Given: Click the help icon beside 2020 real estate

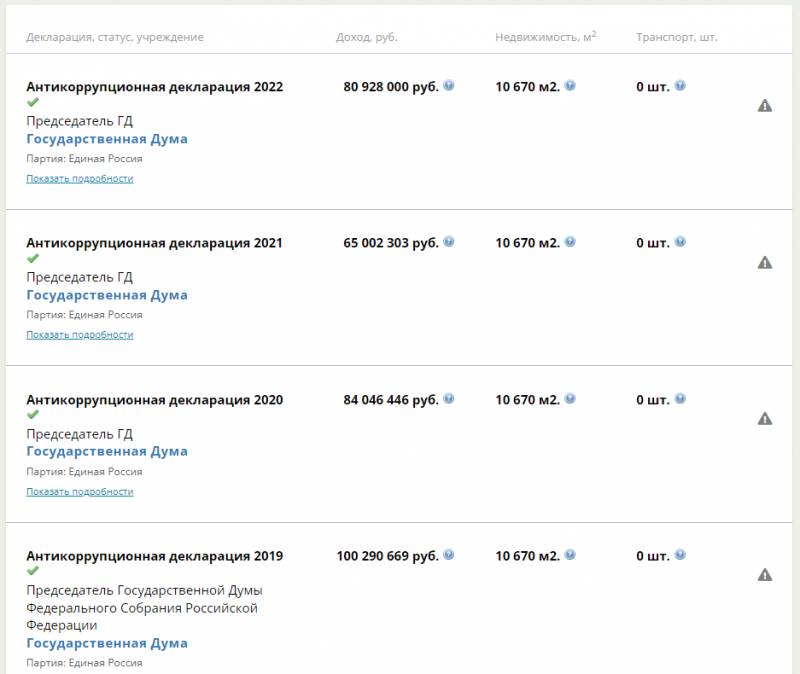Looking at the screenshot, I should (x=570, y=399).
